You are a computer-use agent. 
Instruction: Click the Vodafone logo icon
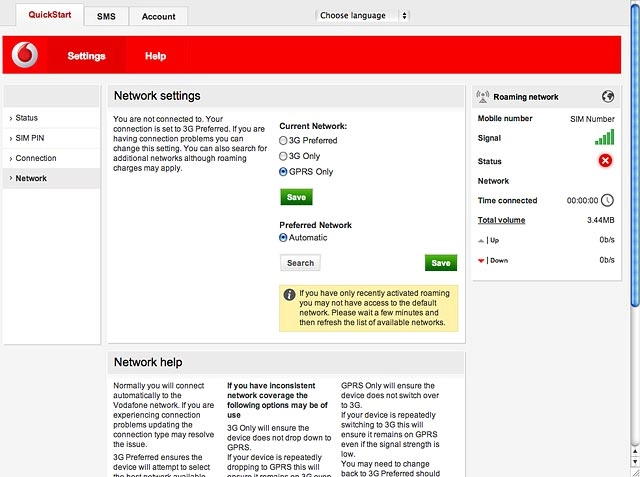25,55
